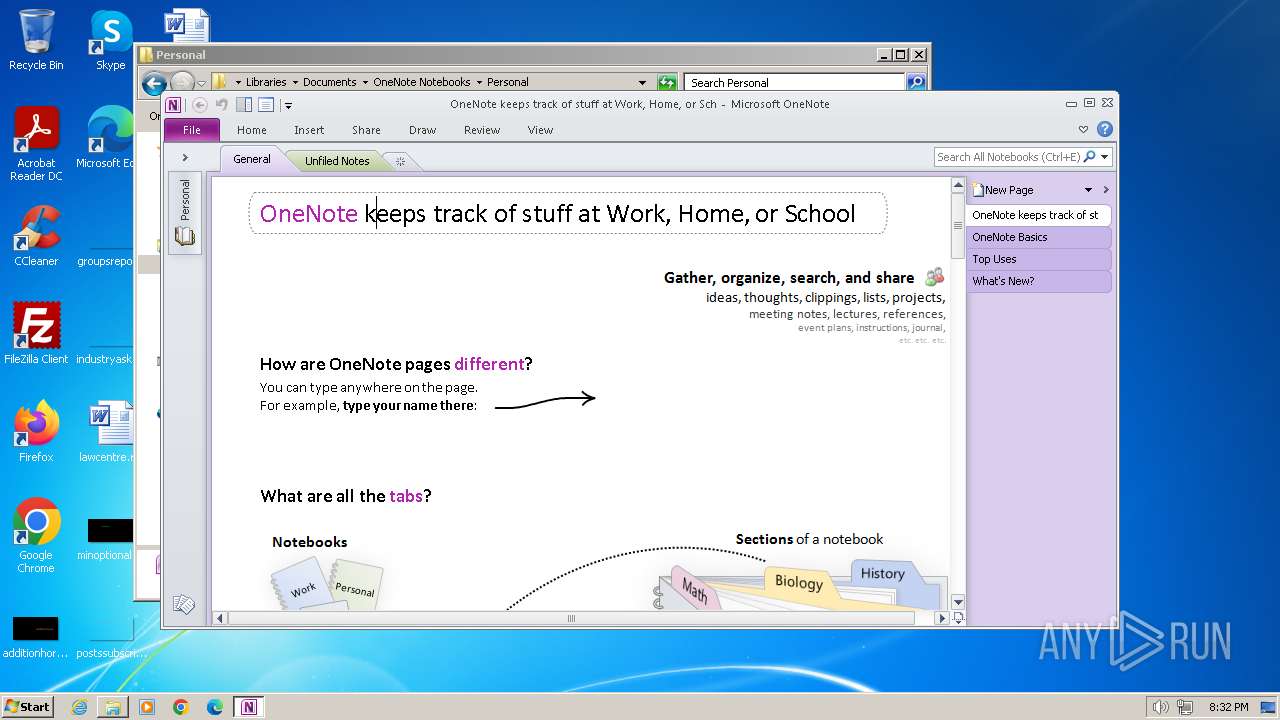
Task: Click the explorer search magnifier button
Action: [916, 83]
